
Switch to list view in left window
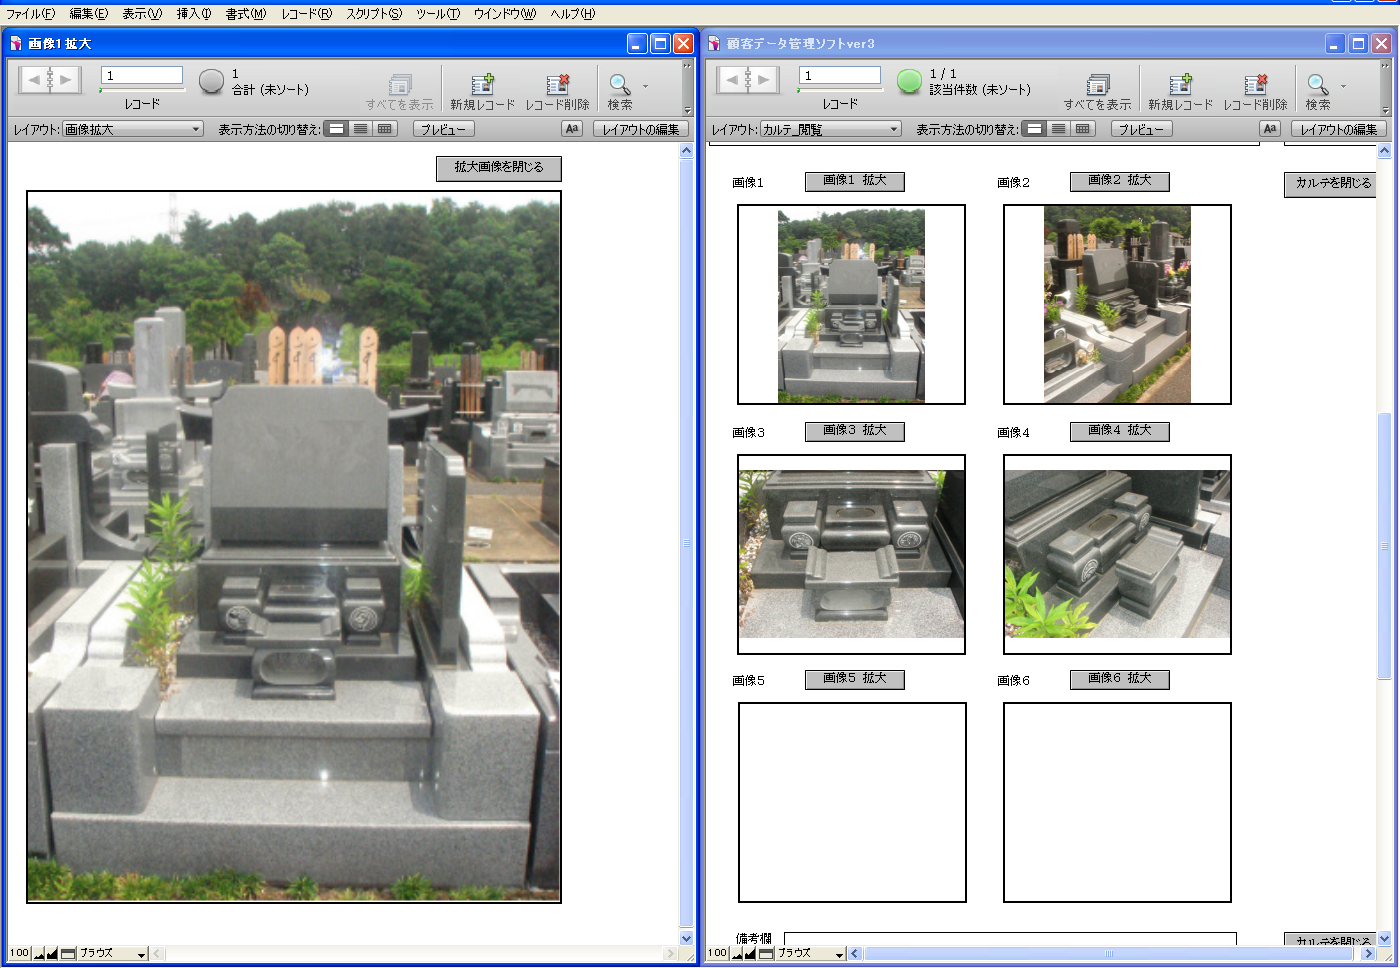[x=360, y=129]
